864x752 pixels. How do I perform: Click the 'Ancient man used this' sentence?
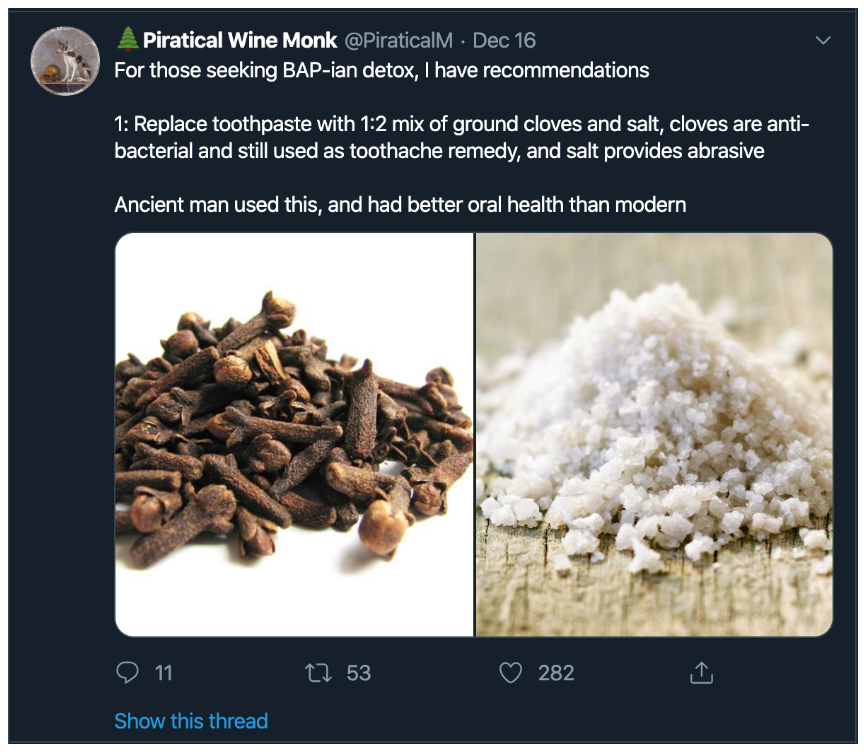click(400, 205)
